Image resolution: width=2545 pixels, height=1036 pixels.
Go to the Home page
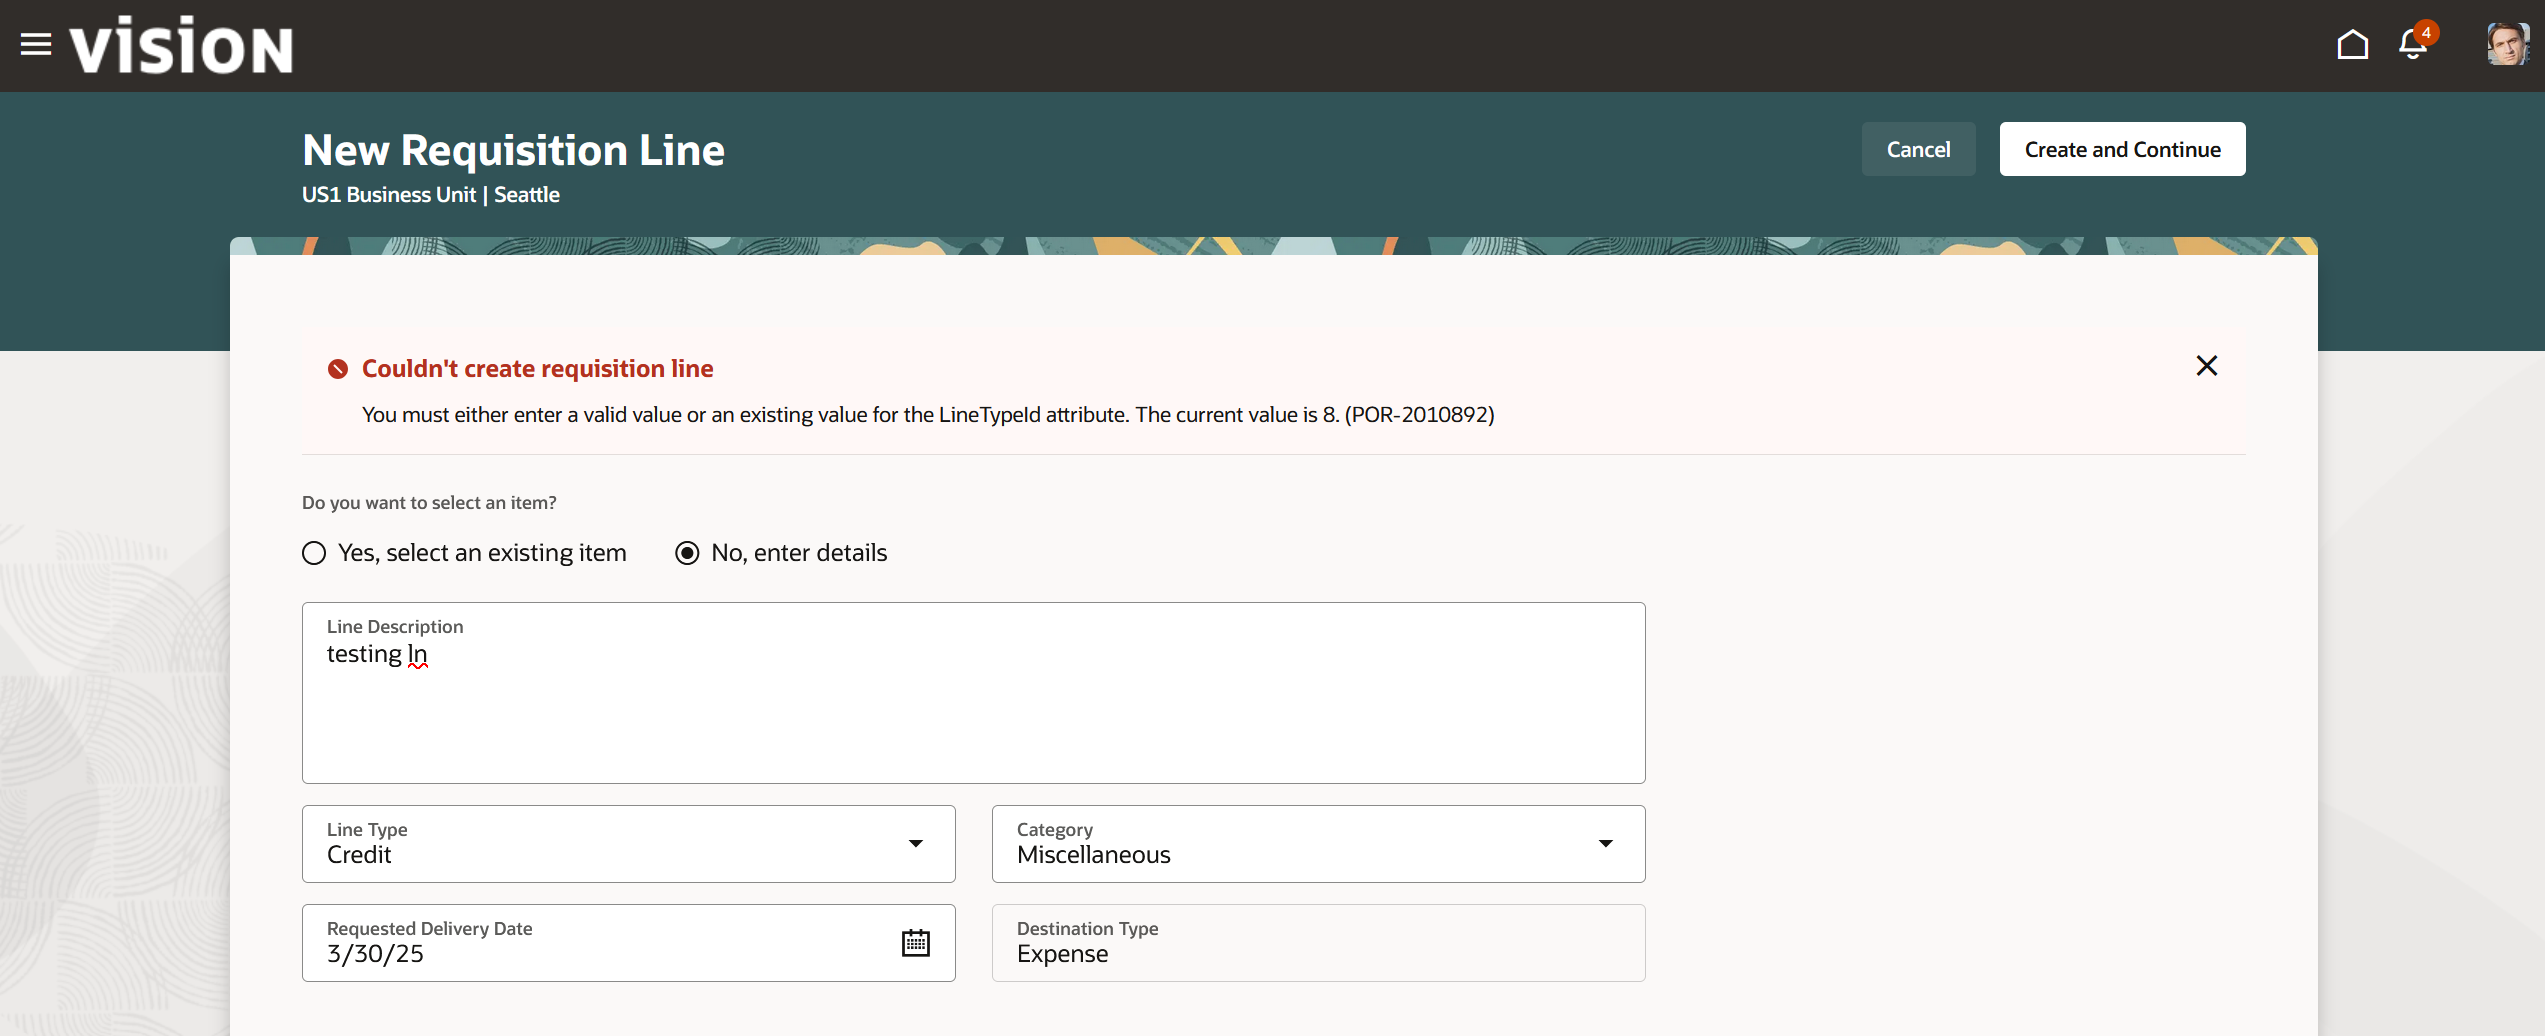click(2352, 45)
